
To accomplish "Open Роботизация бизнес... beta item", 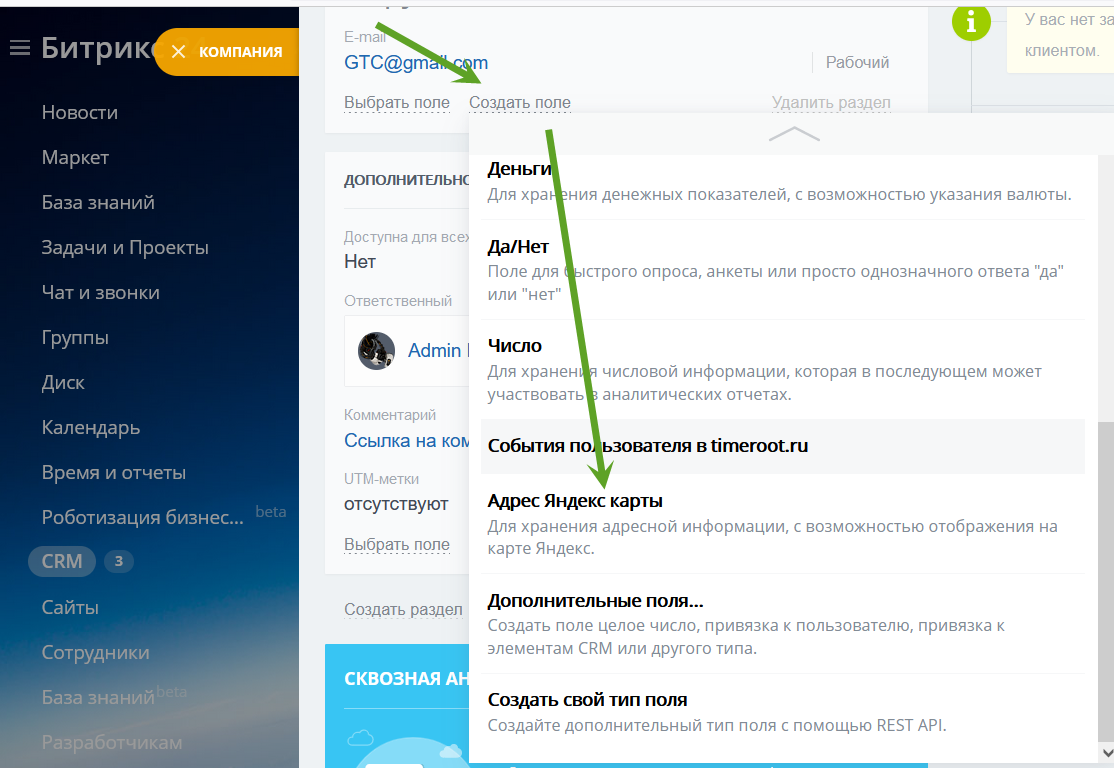I will [x=142, y=517].
